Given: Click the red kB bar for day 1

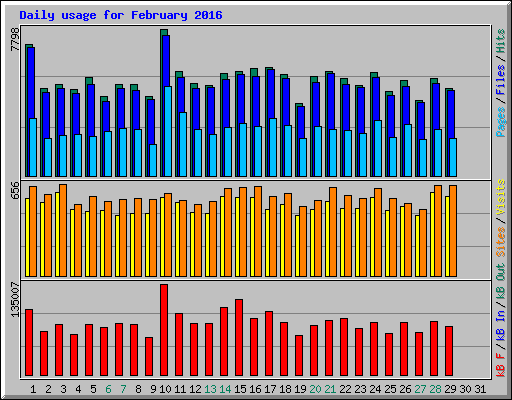Looking at the screenshot, I should [x=29, y=343].
